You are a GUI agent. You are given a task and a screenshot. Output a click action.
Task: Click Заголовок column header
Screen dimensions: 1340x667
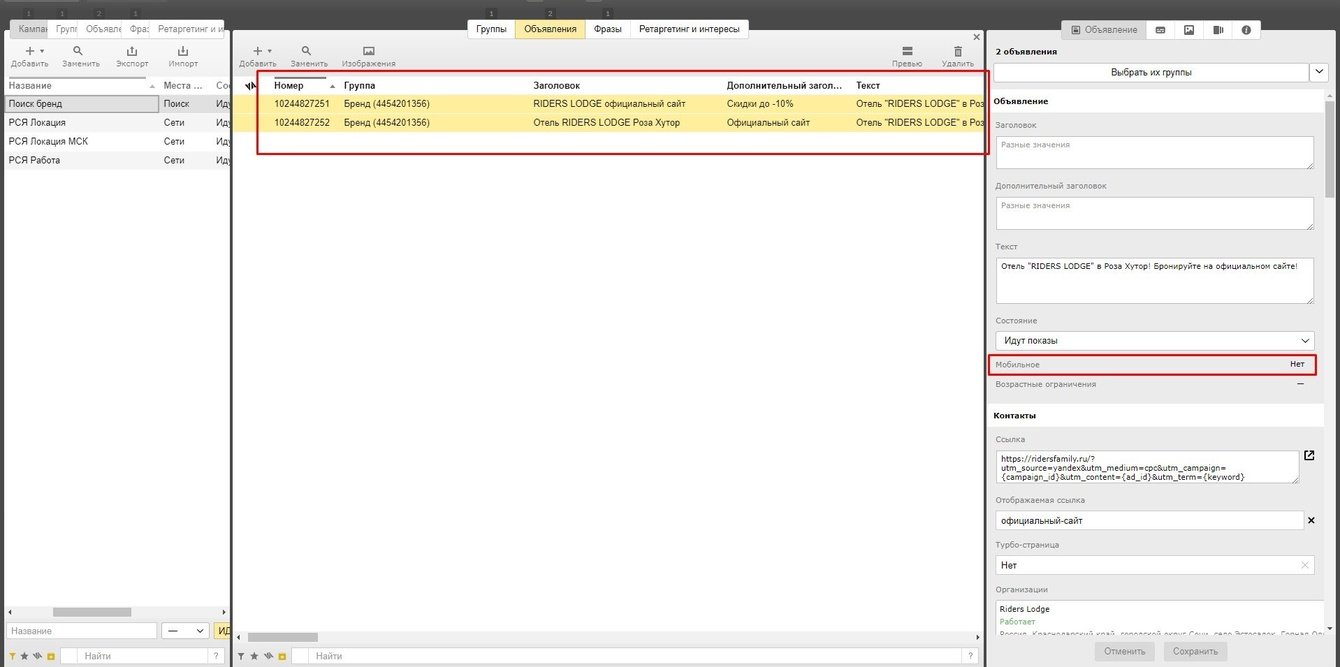(x=557, y=86)
